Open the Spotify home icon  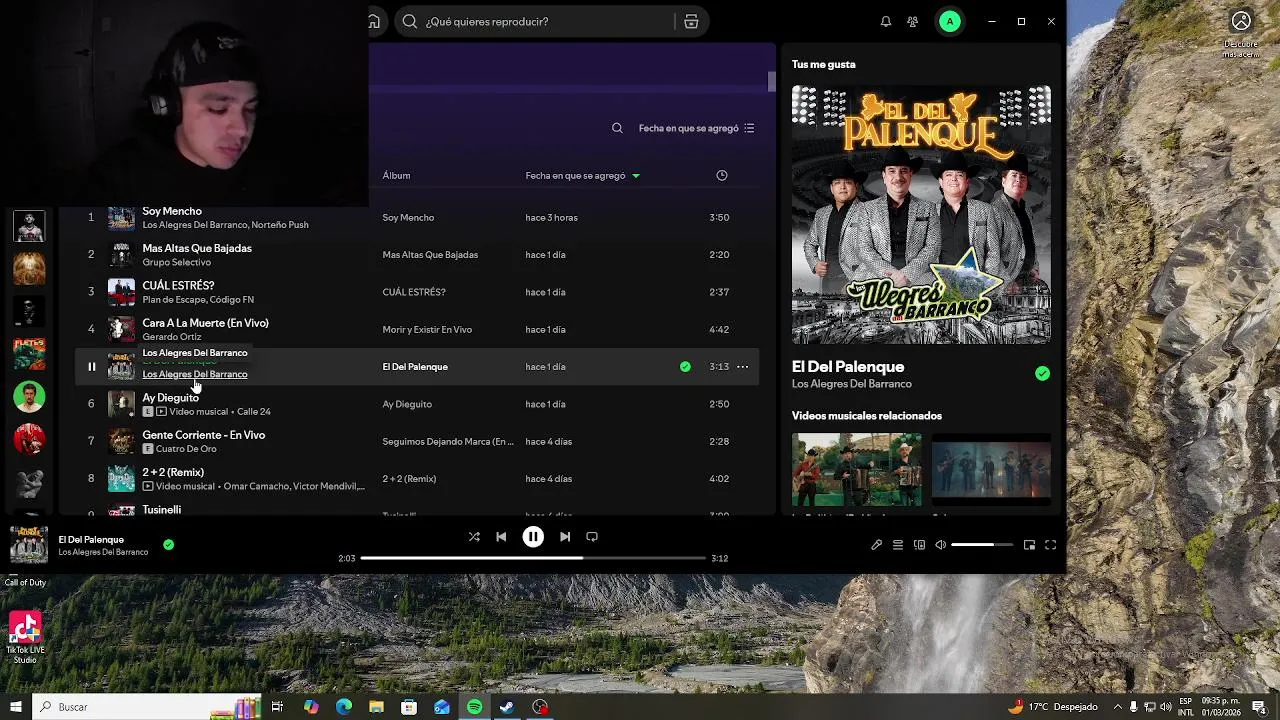(x=374, y=21)
